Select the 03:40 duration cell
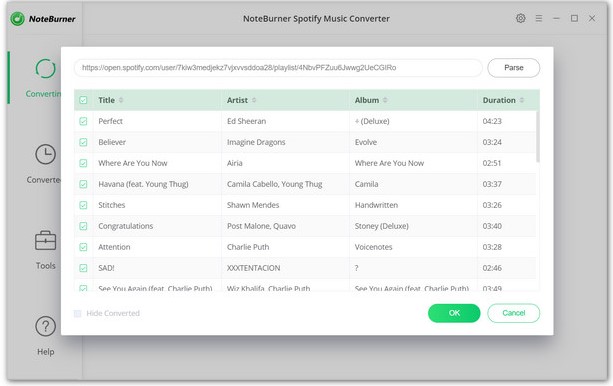The width and height of the screenshot is (613, 386). point(506,226)
